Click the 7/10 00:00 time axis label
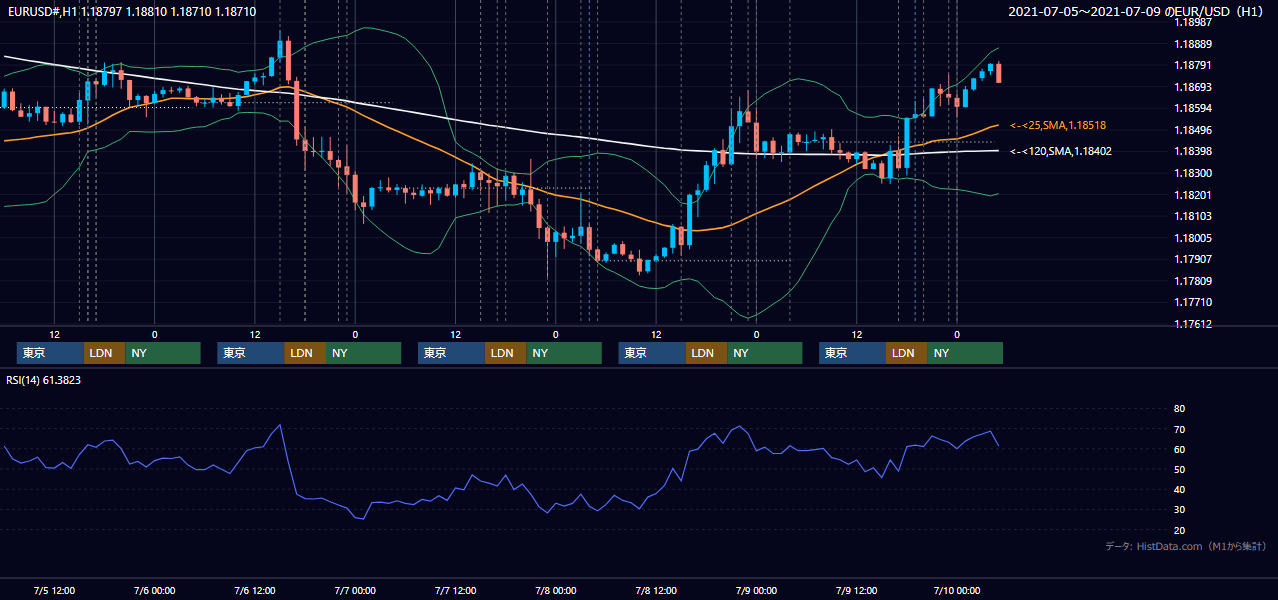1278x600 pixels. pos(957,590)
